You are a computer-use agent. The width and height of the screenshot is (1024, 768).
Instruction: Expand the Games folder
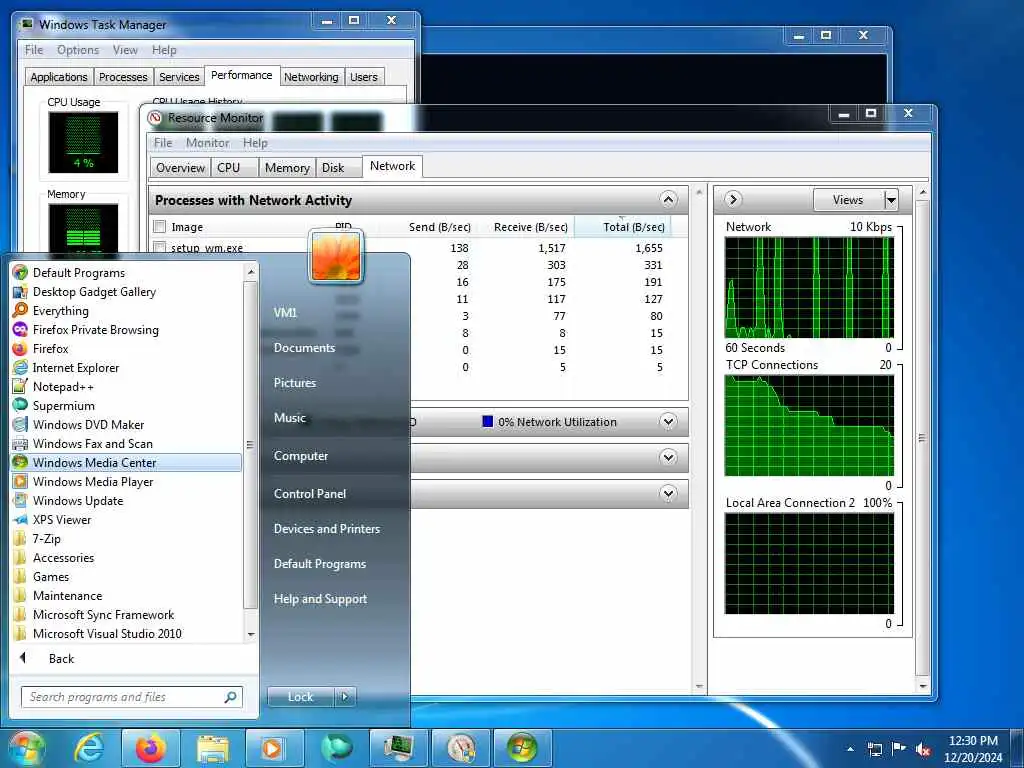pos(41,577)
